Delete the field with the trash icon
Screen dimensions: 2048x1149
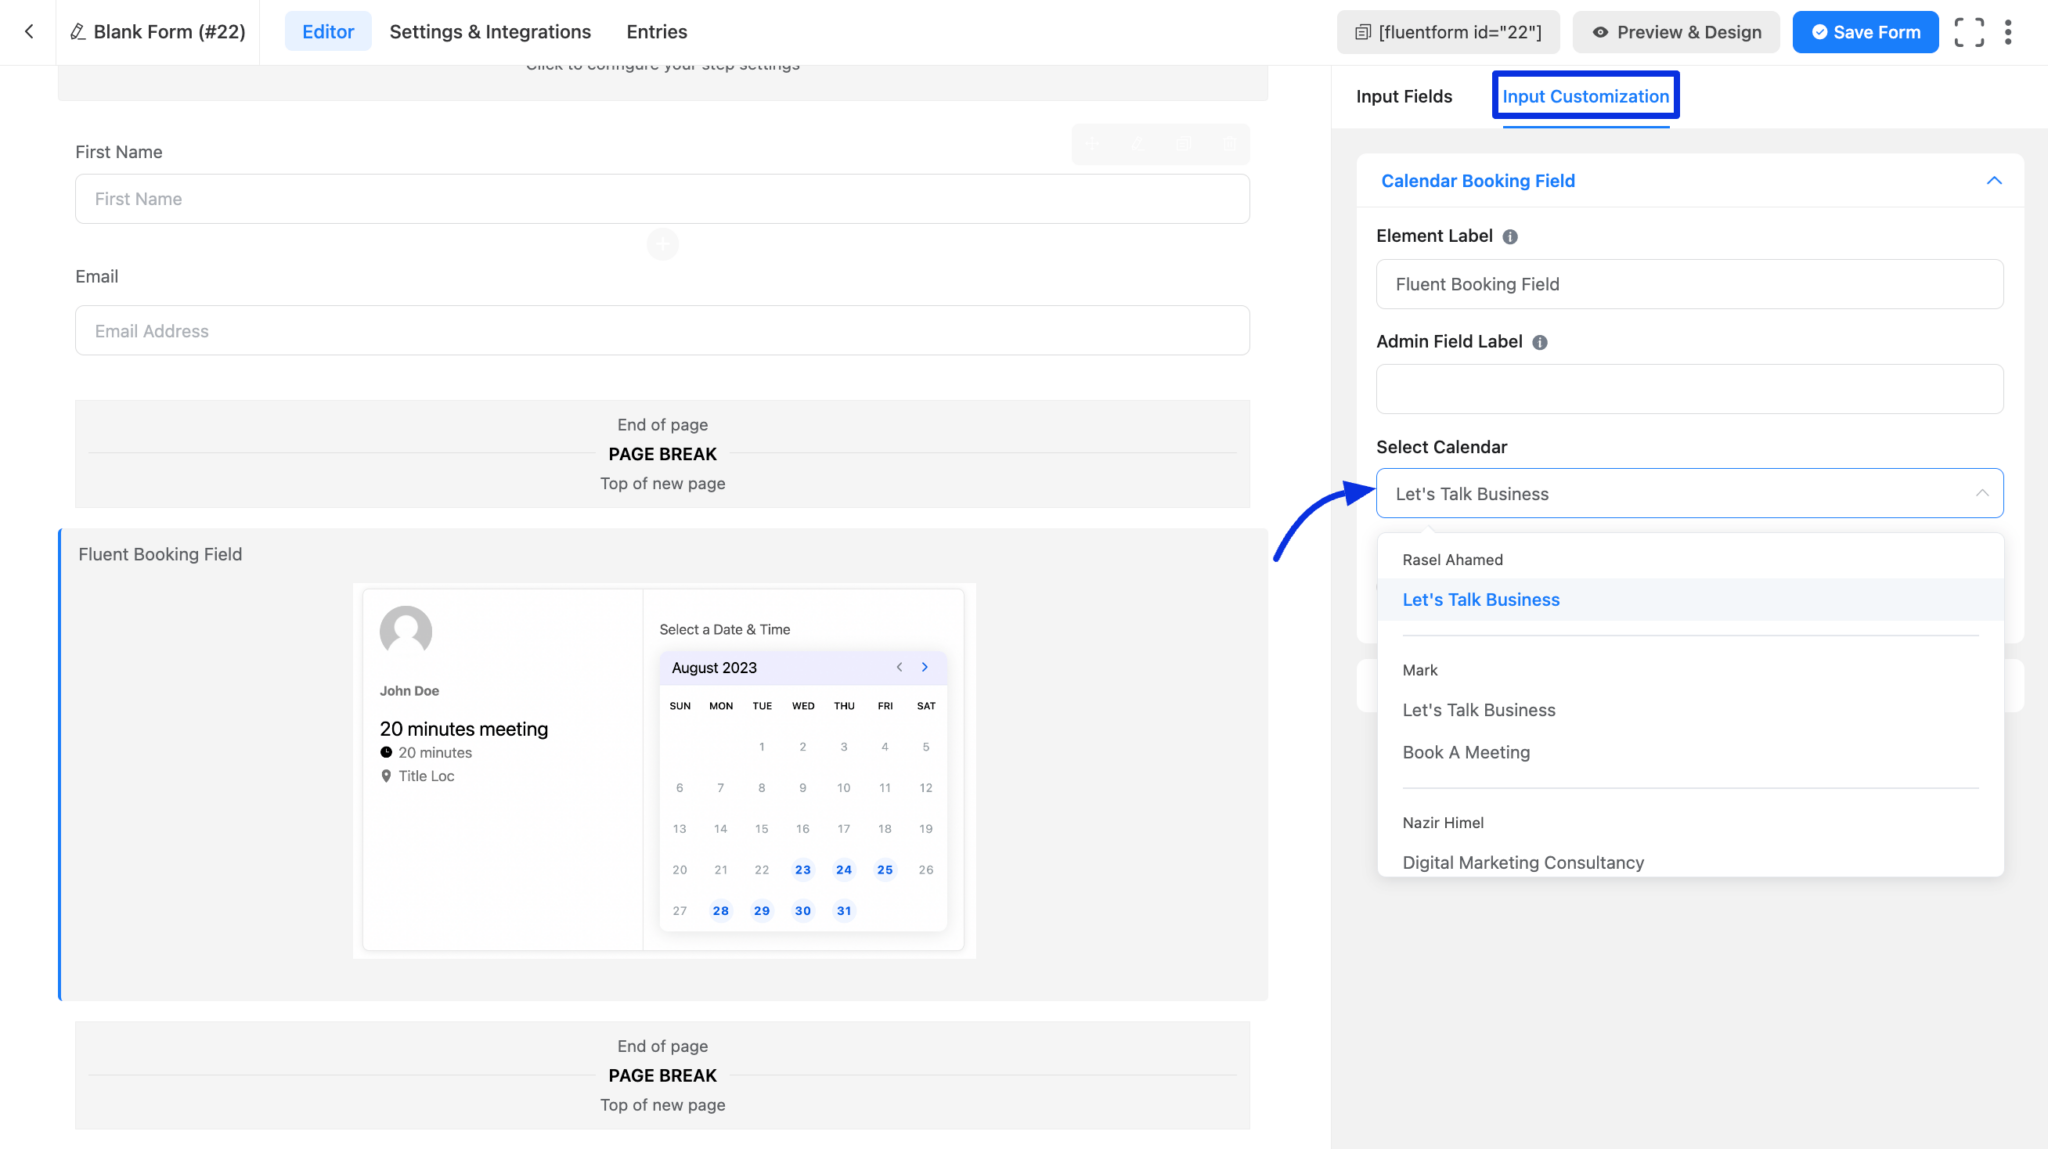(x=1230, y=144)
